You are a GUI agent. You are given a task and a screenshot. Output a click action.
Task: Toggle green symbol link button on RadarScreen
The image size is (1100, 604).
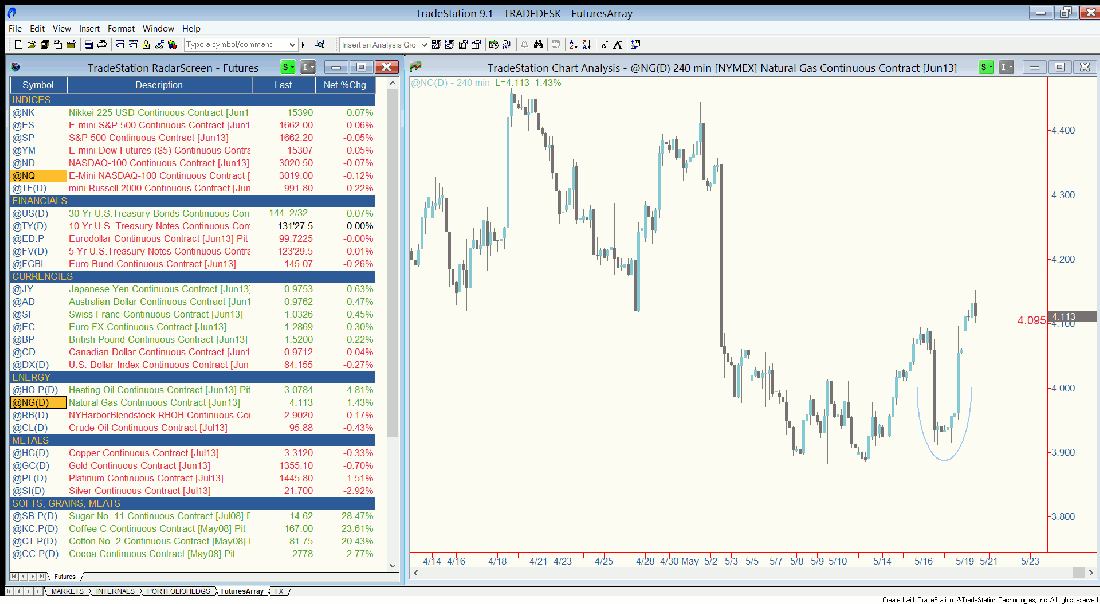click(x=288, y=67)
